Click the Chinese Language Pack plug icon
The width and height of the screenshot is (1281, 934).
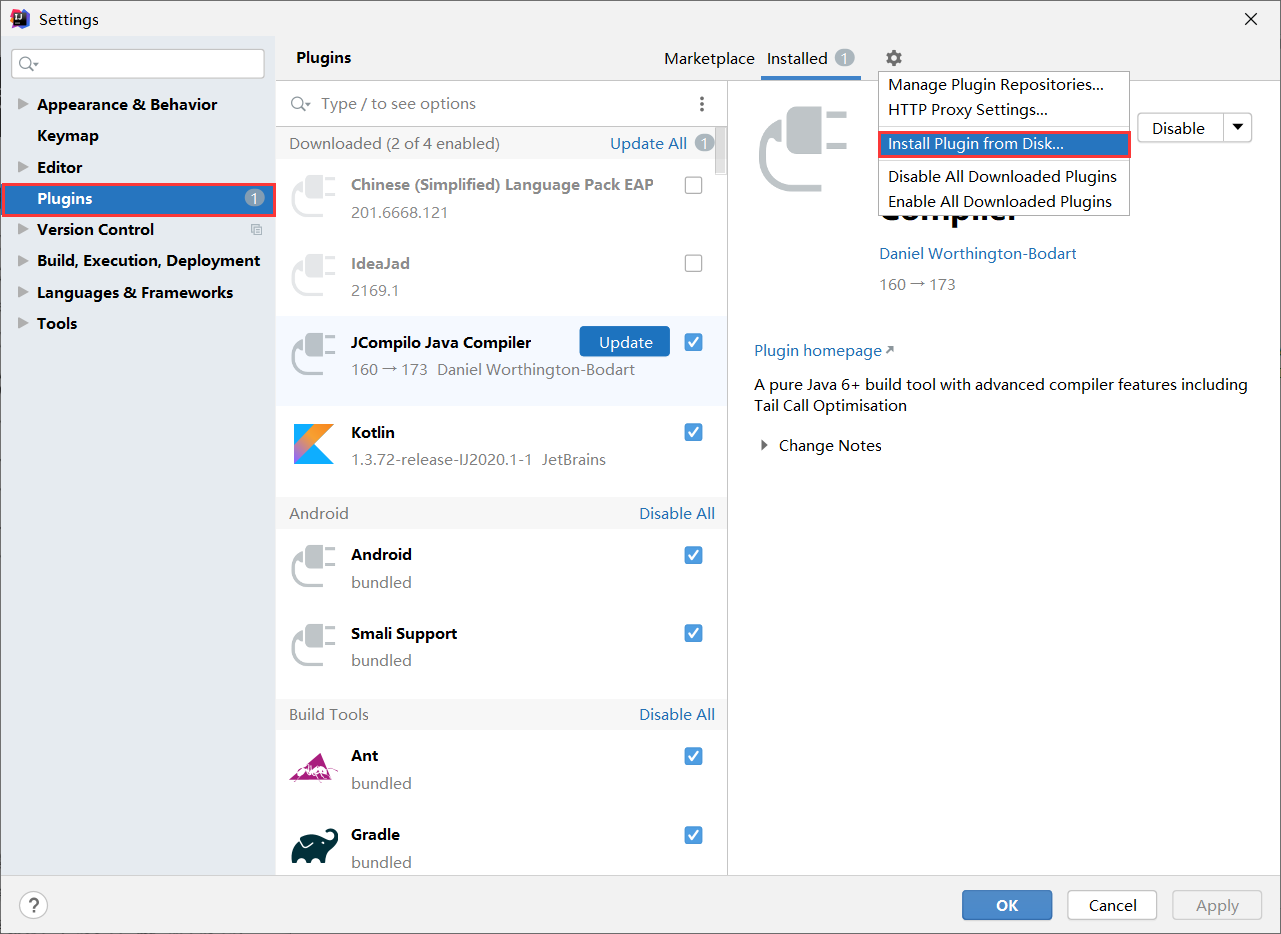pyautogui.click(x=314, y=197)
